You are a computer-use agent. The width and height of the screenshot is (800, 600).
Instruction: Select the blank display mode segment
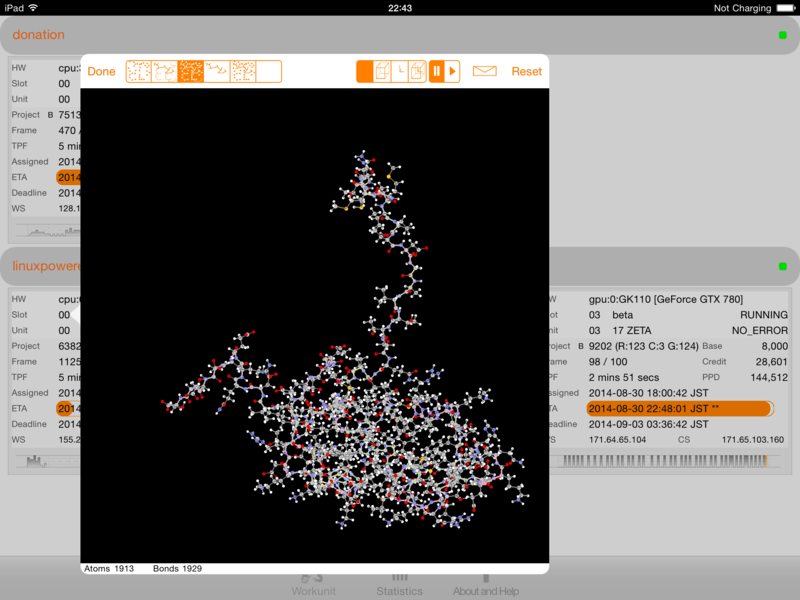pos(269,71)
